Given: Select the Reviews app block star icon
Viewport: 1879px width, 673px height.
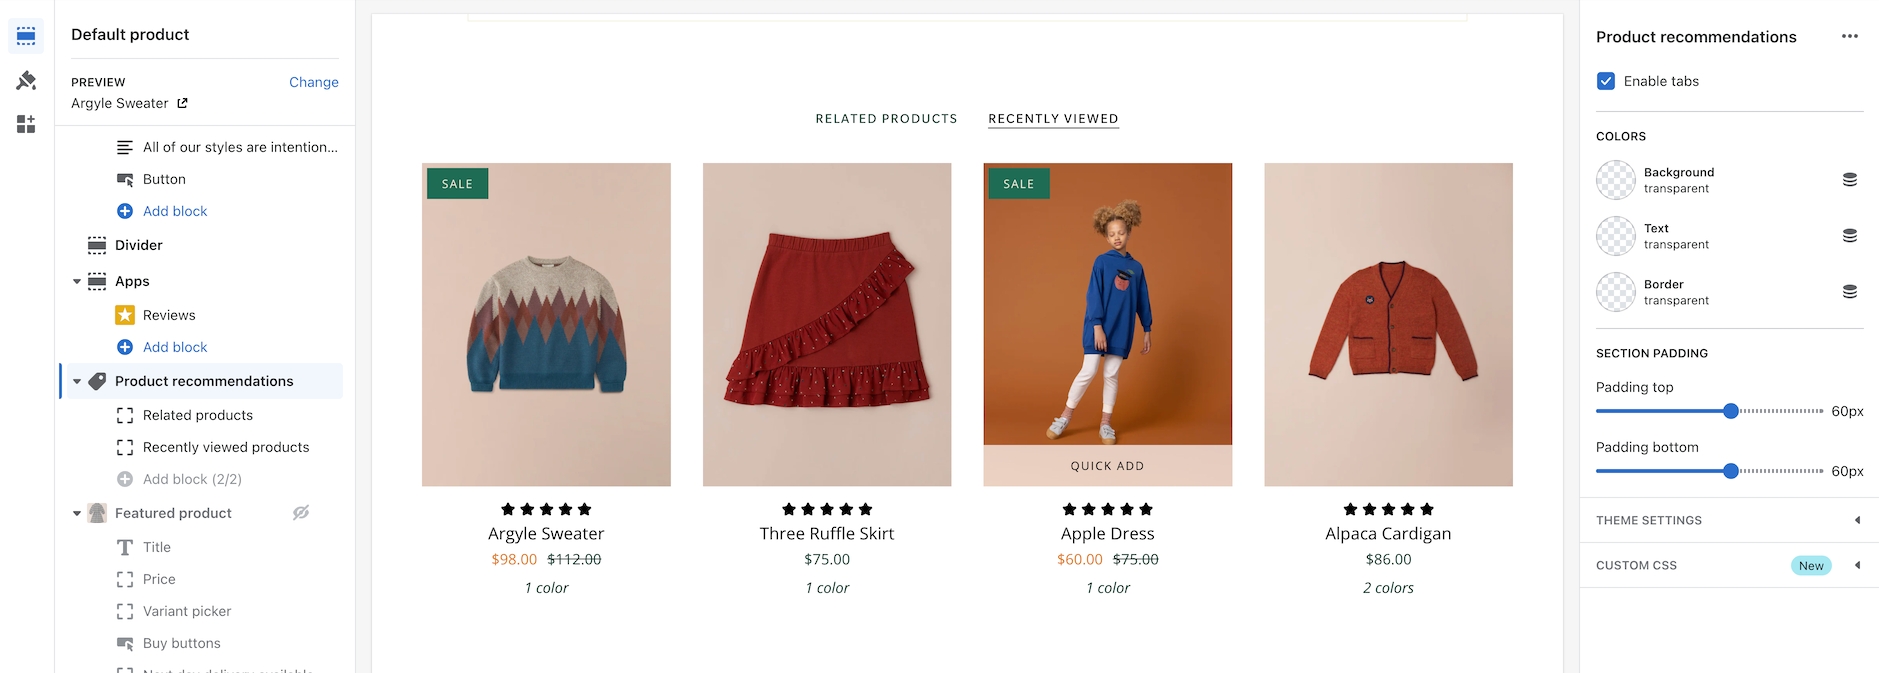Looking at the screenshot, I should (x=125, y=315).
